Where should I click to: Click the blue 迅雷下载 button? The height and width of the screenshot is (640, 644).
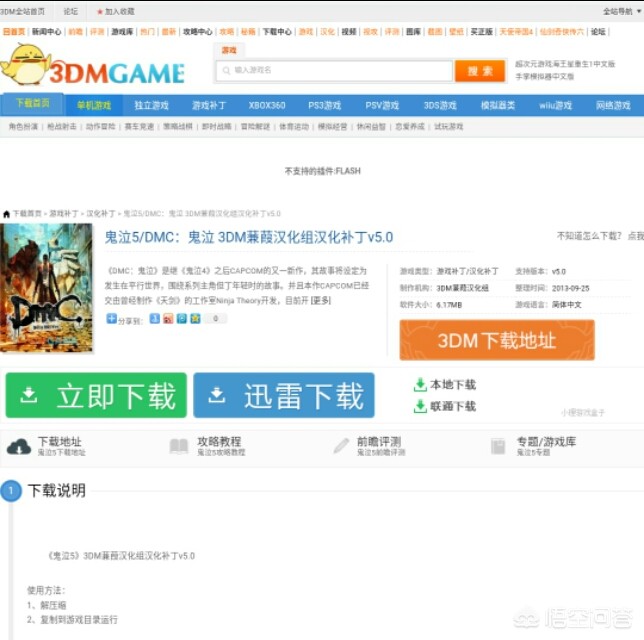coord(284,396)
